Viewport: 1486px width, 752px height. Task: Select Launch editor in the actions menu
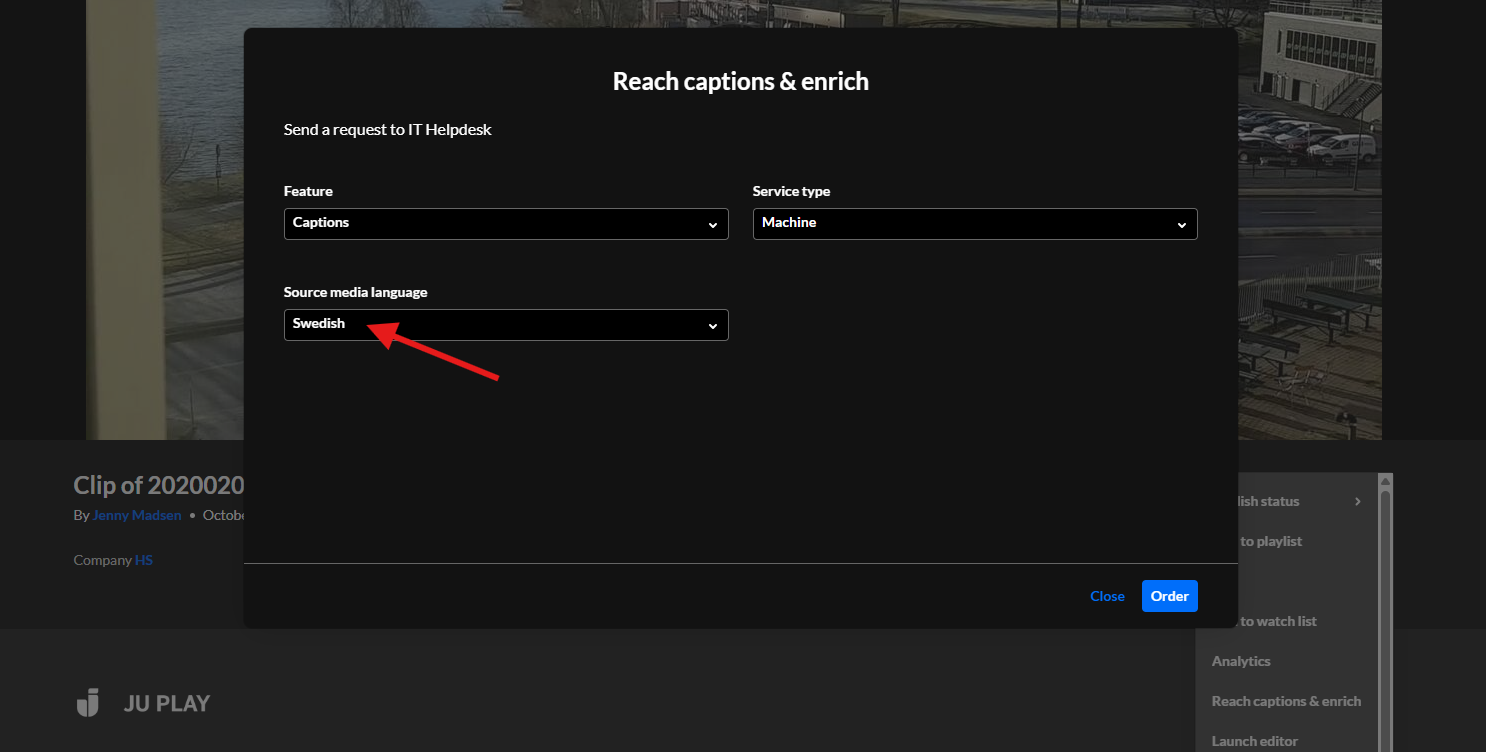(x=1254, y=741)
